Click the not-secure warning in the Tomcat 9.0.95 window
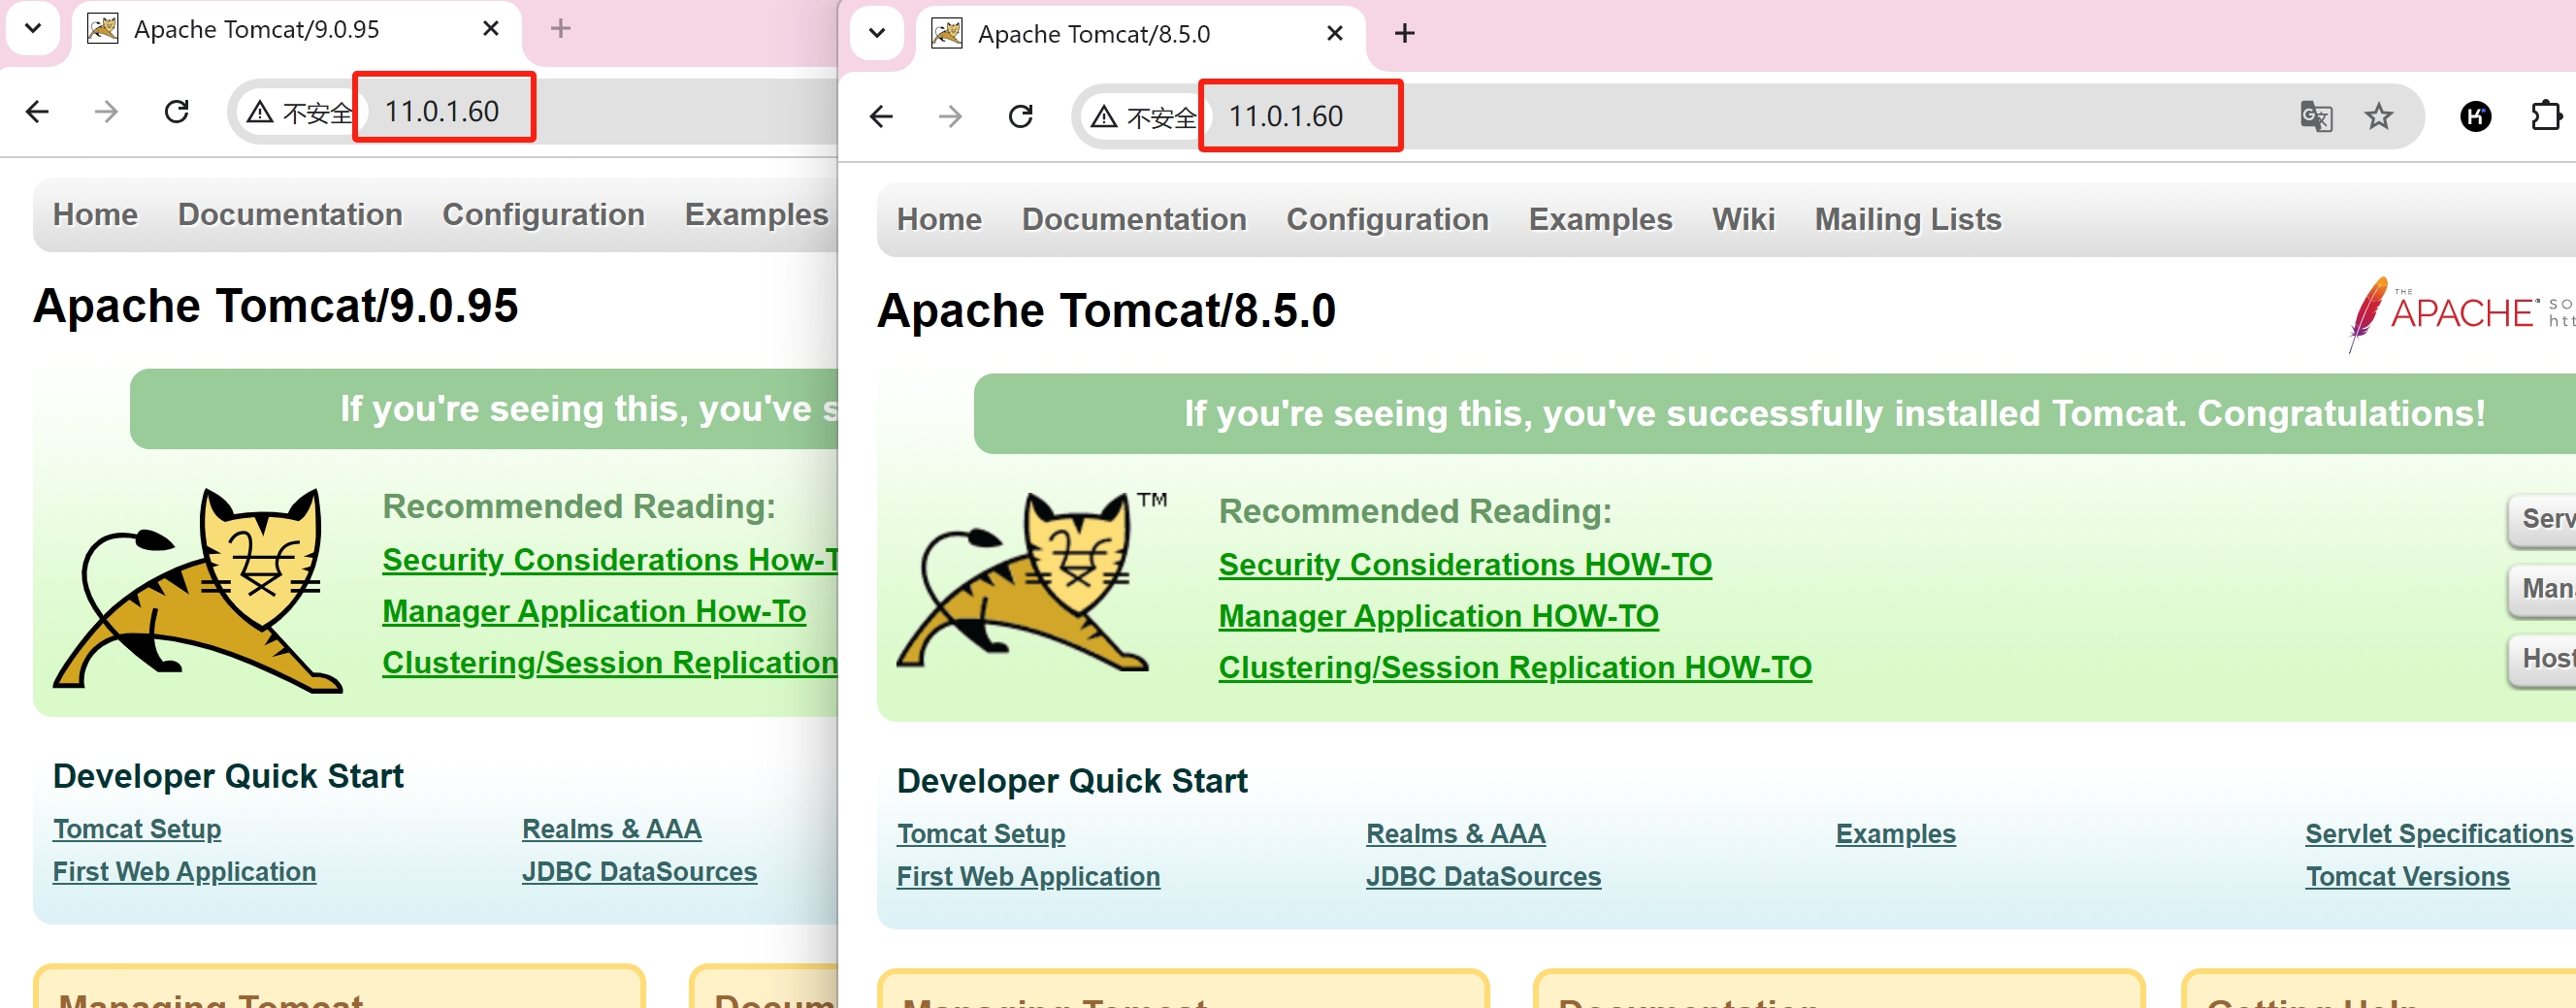Image resolution: width=2576 pixels, height=1008 pixels. click(x=299, y=112)
